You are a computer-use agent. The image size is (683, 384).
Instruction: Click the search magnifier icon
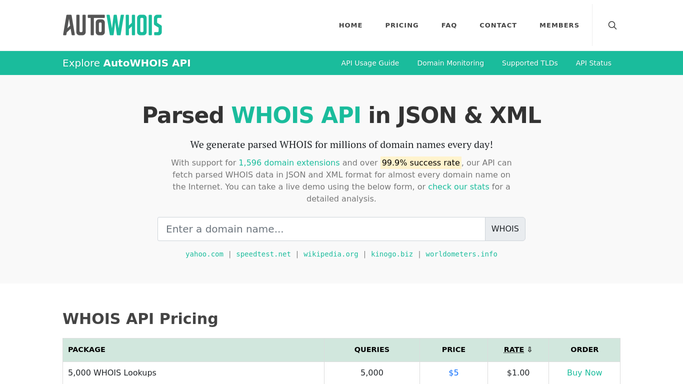(612, 25)
